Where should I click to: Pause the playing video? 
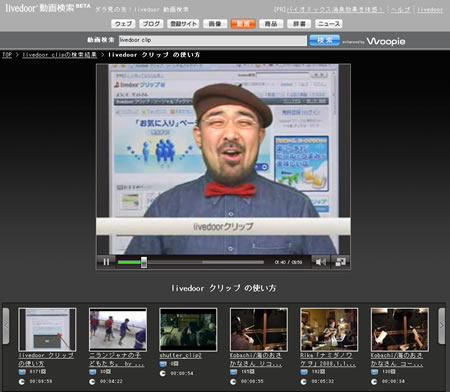point(106,262)
